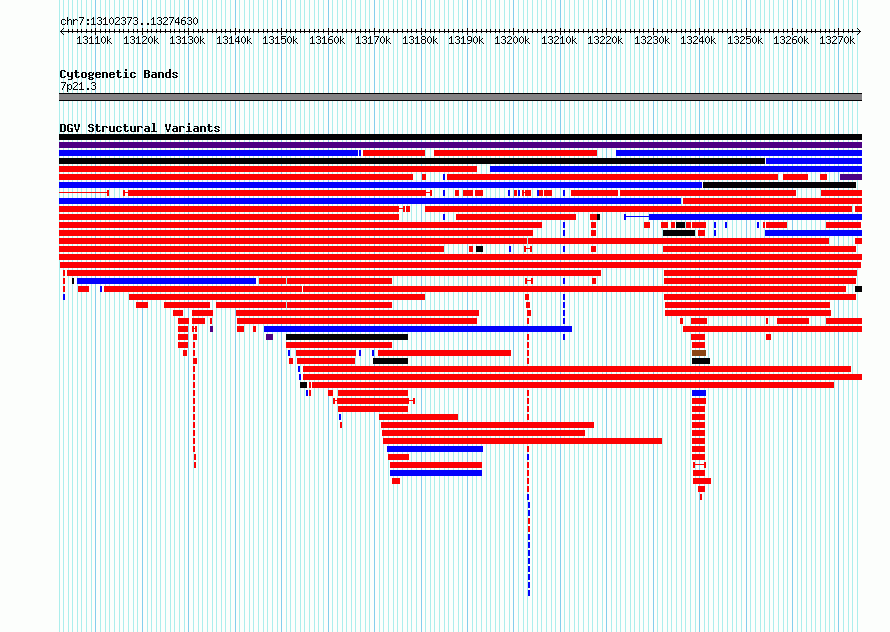
Task: Select the full-width purple variant bar
Action: tap(460, 145)
